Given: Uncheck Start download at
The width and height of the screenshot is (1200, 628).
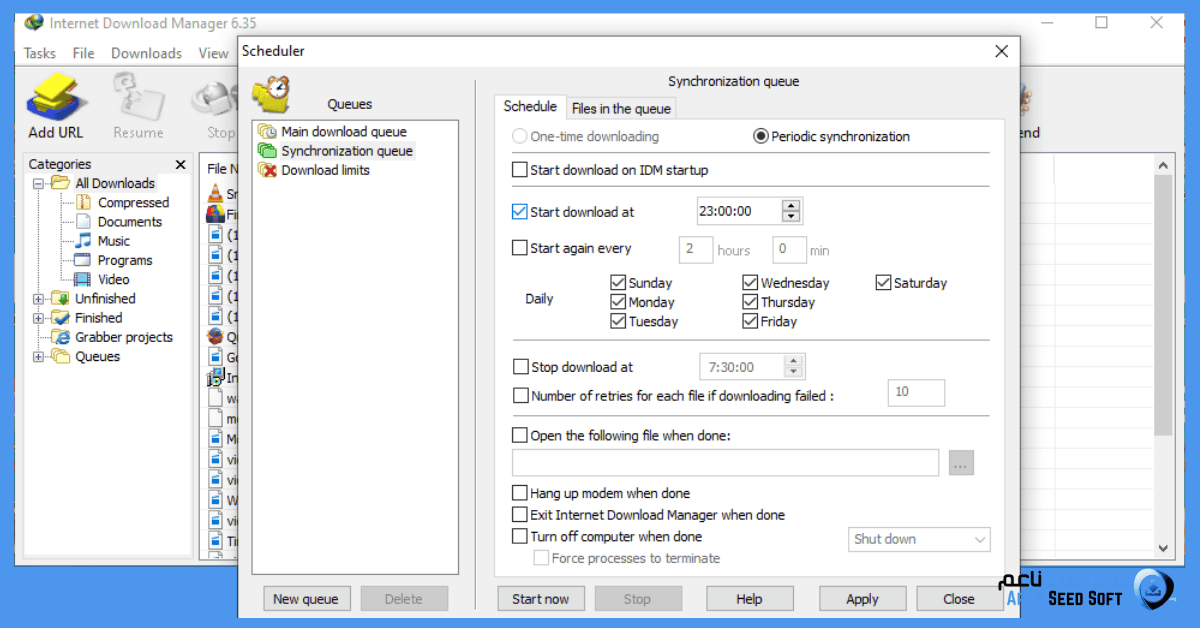Looking at the screenshot, I should tap(519, 211).
